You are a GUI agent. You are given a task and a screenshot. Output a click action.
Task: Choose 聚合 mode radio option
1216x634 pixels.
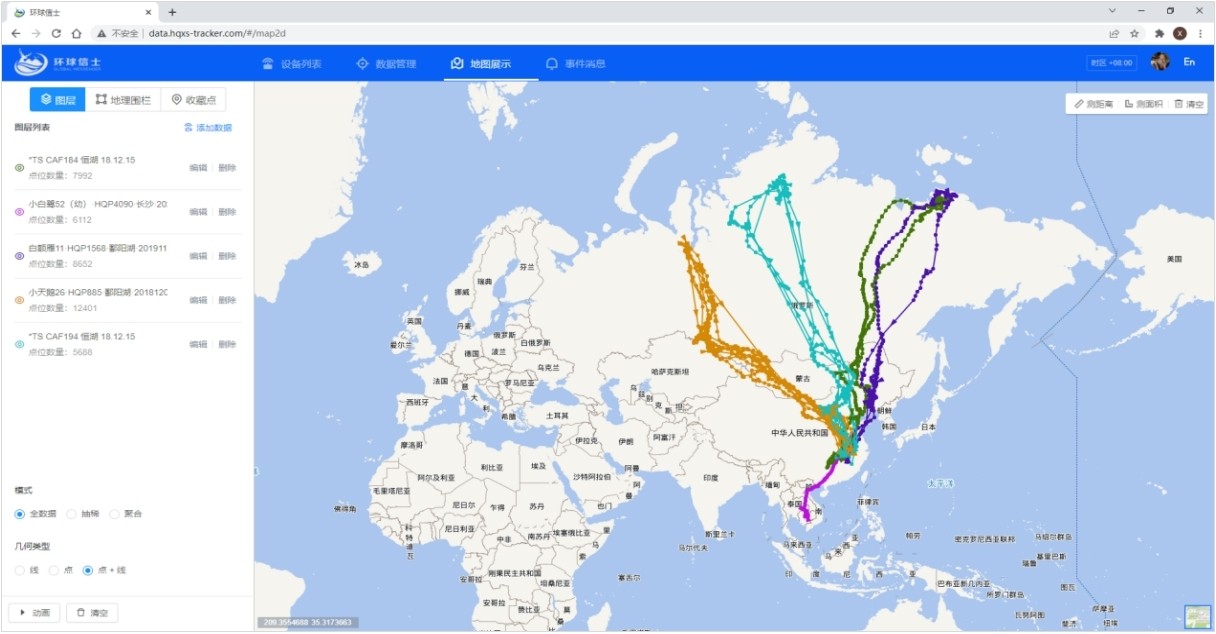[x=115, y=514]
